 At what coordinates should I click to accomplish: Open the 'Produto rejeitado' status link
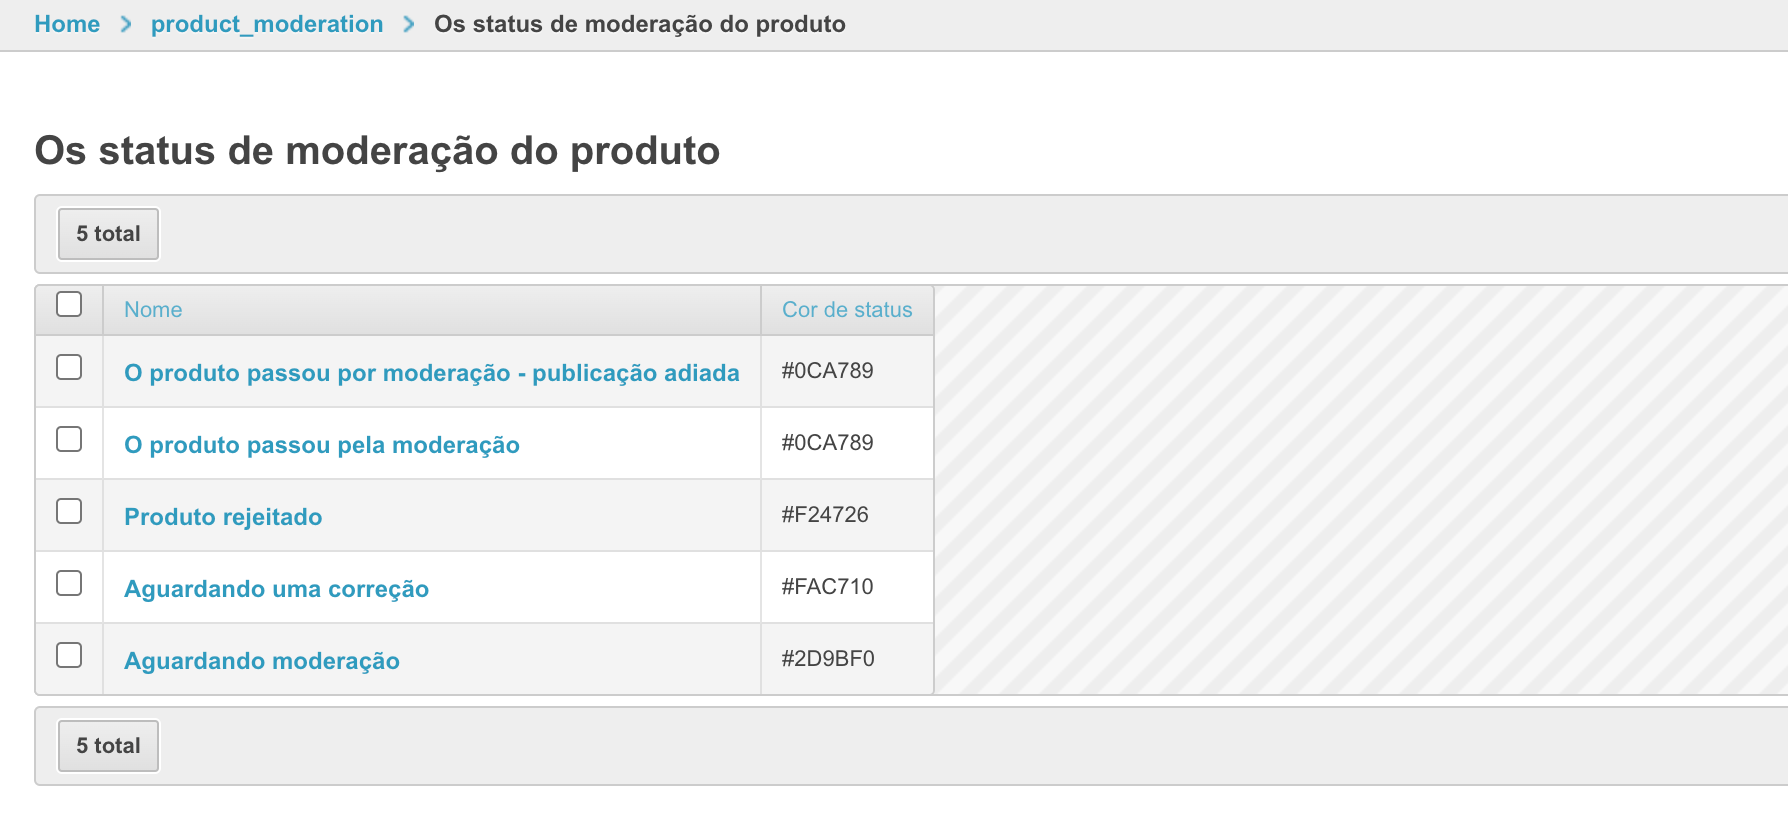pos(223,517)
